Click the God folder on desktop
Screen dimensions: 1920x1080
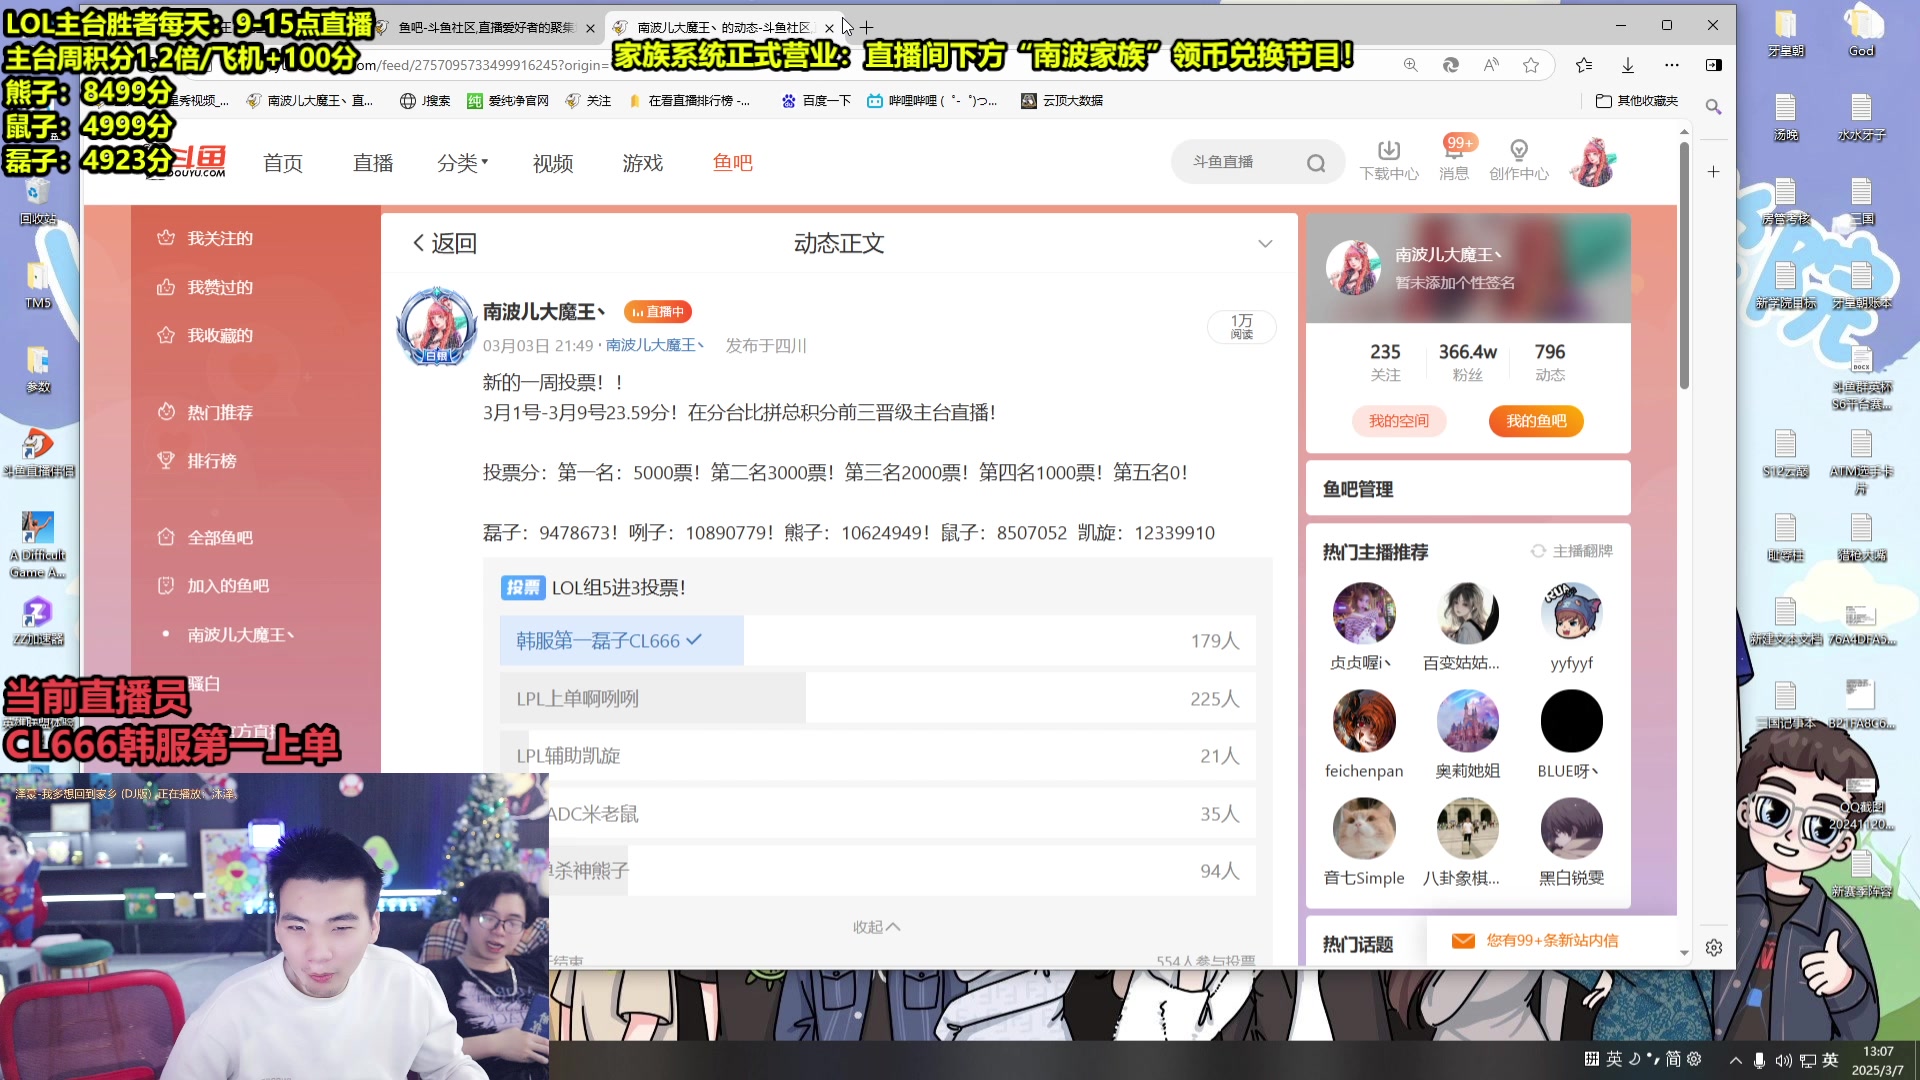(x=1861, y=31)
